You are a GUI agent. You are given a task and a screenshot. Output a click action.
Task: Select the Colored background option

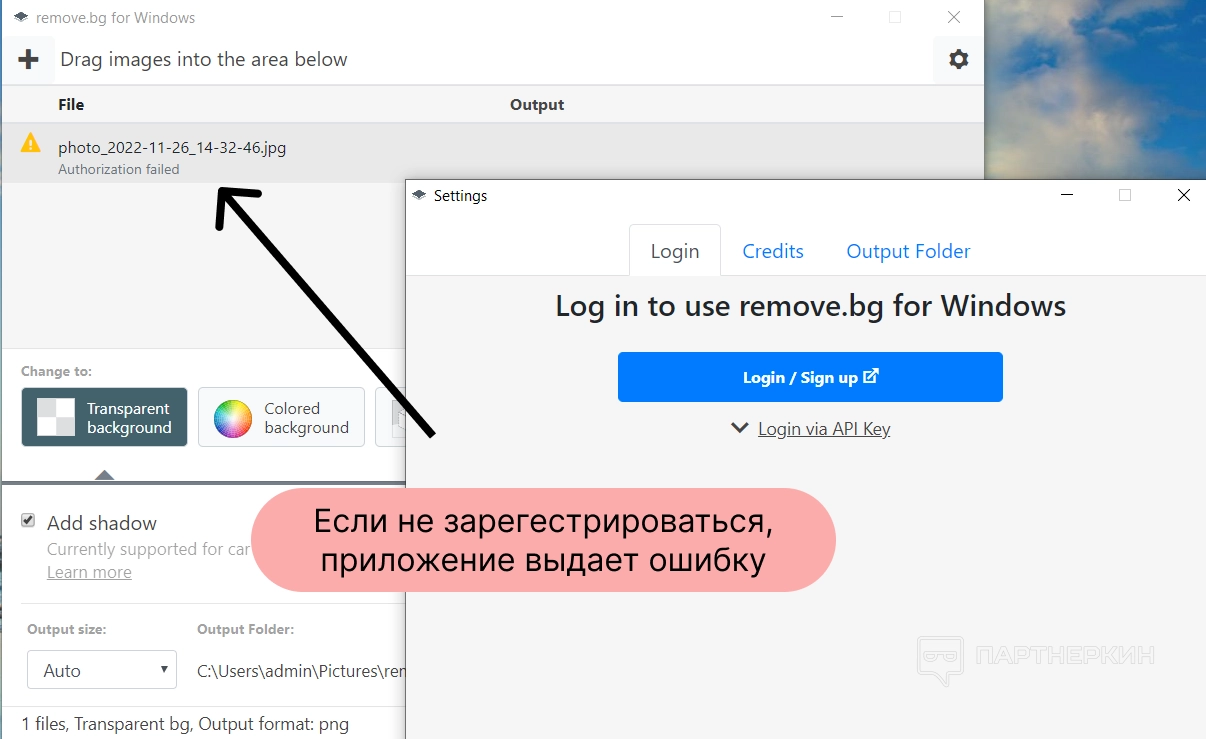pyautogui.click(x=281, y=417)
